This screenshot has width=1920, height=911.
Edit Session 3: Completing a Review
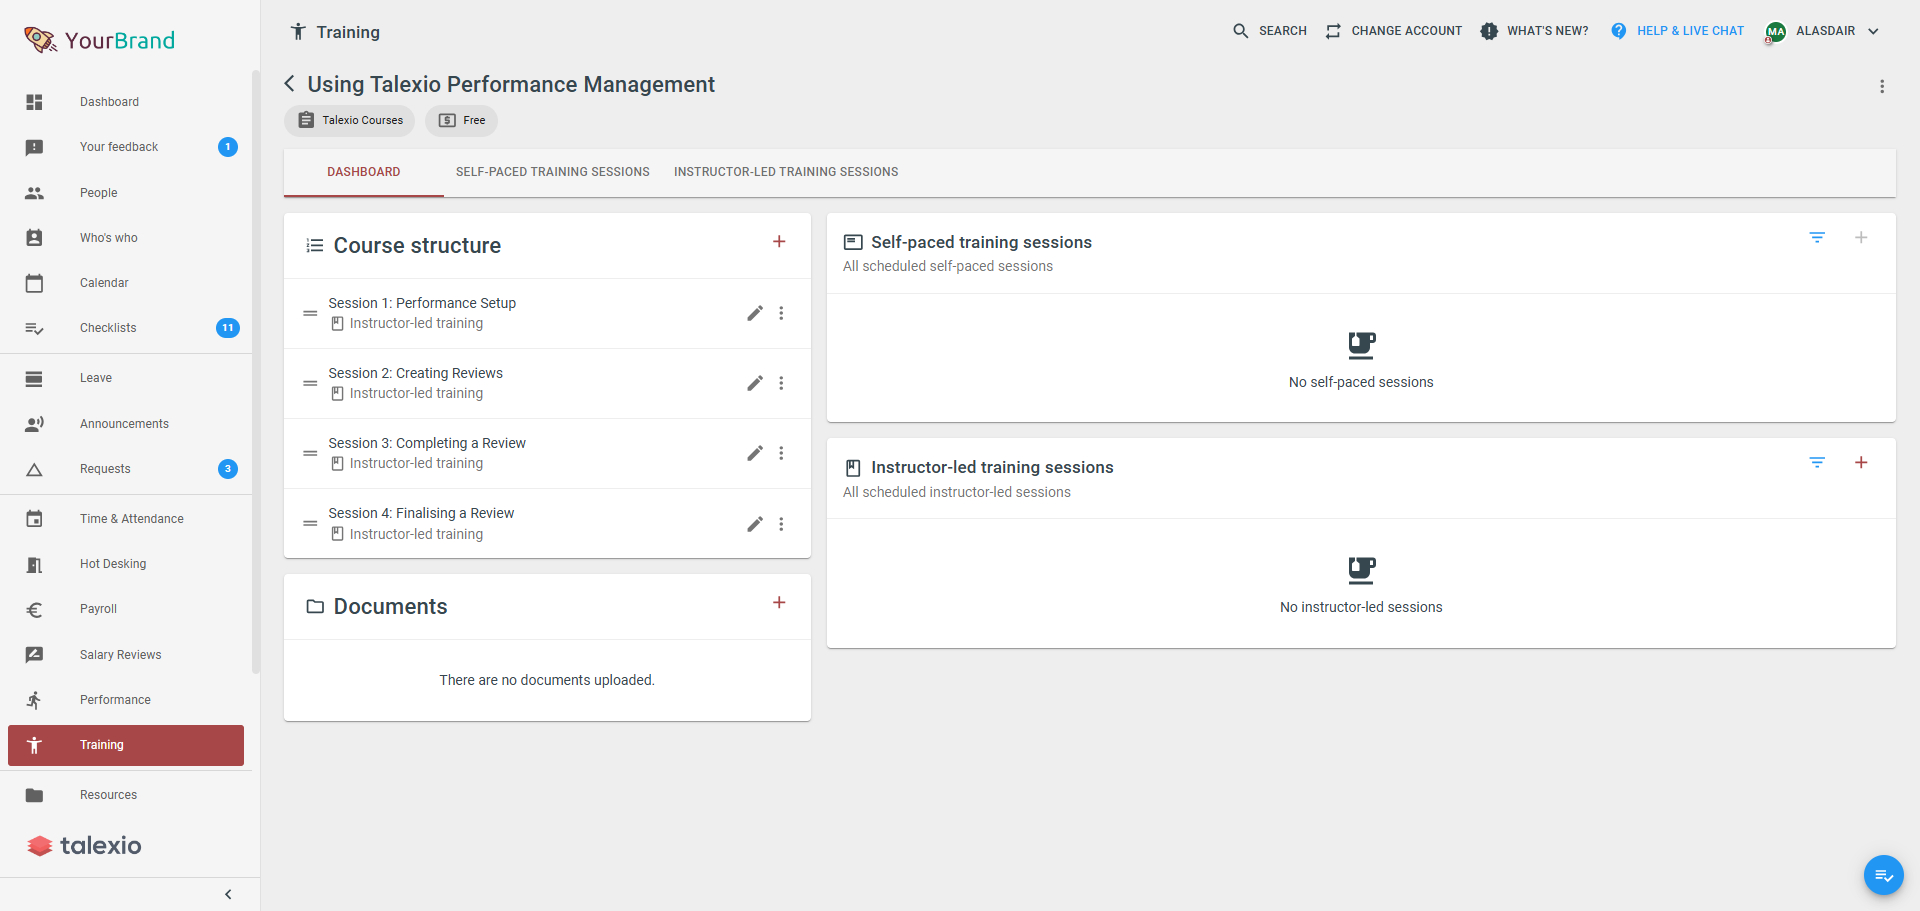point(755,453)
